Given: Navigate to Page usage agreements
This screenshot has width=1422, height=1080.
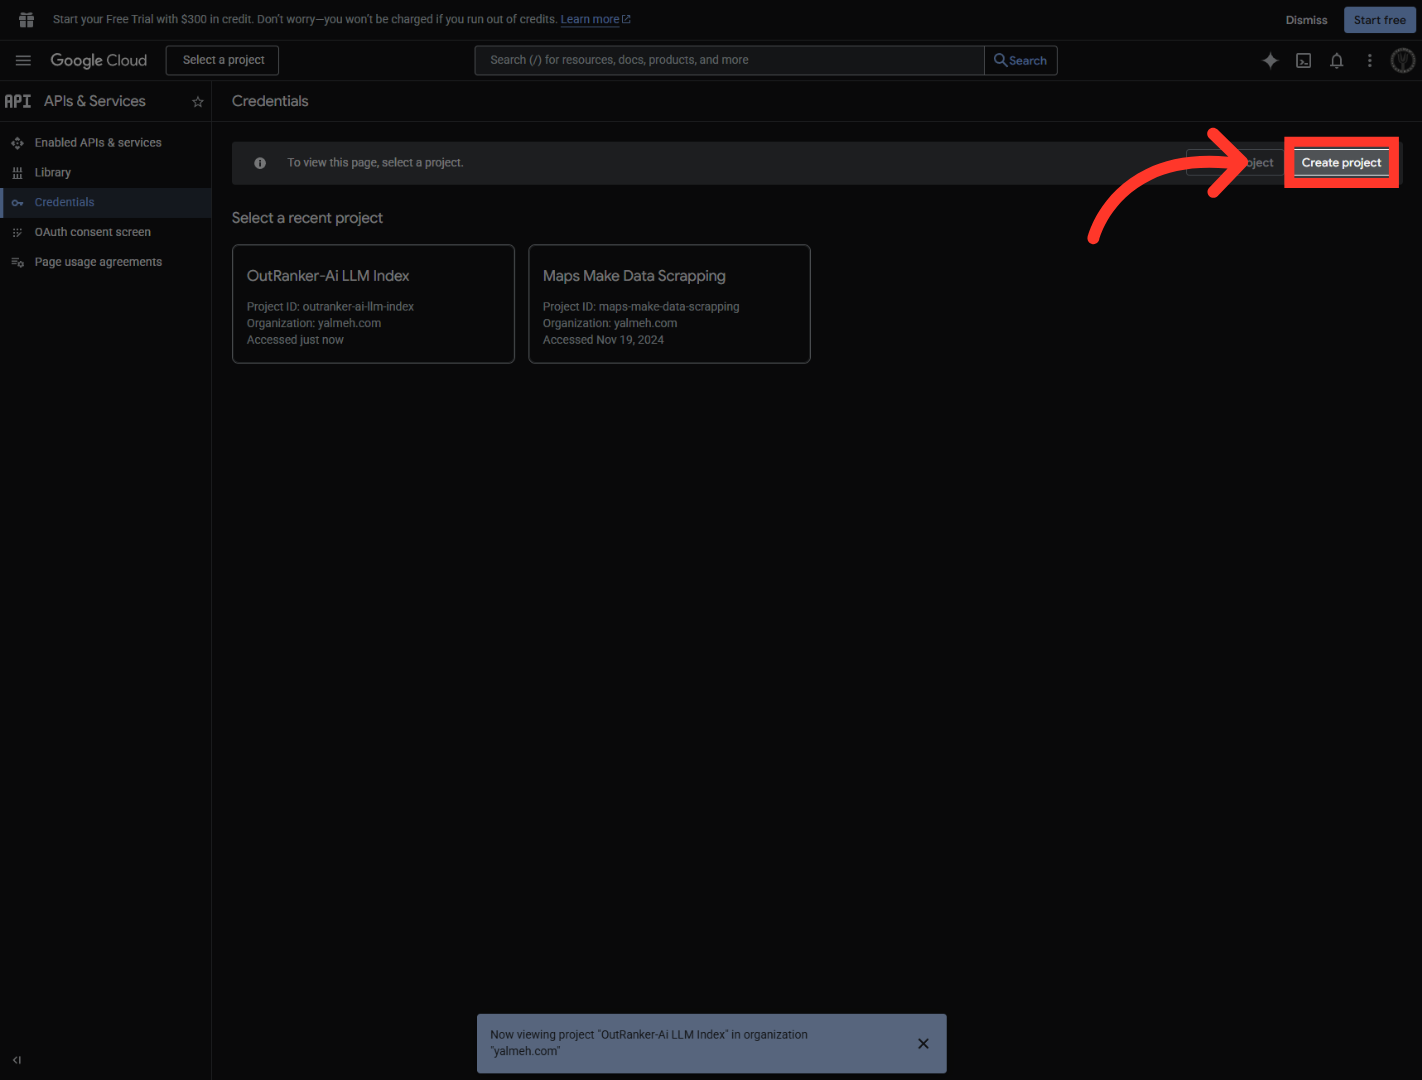Looking at the screenshot, I should pos(98,262).
